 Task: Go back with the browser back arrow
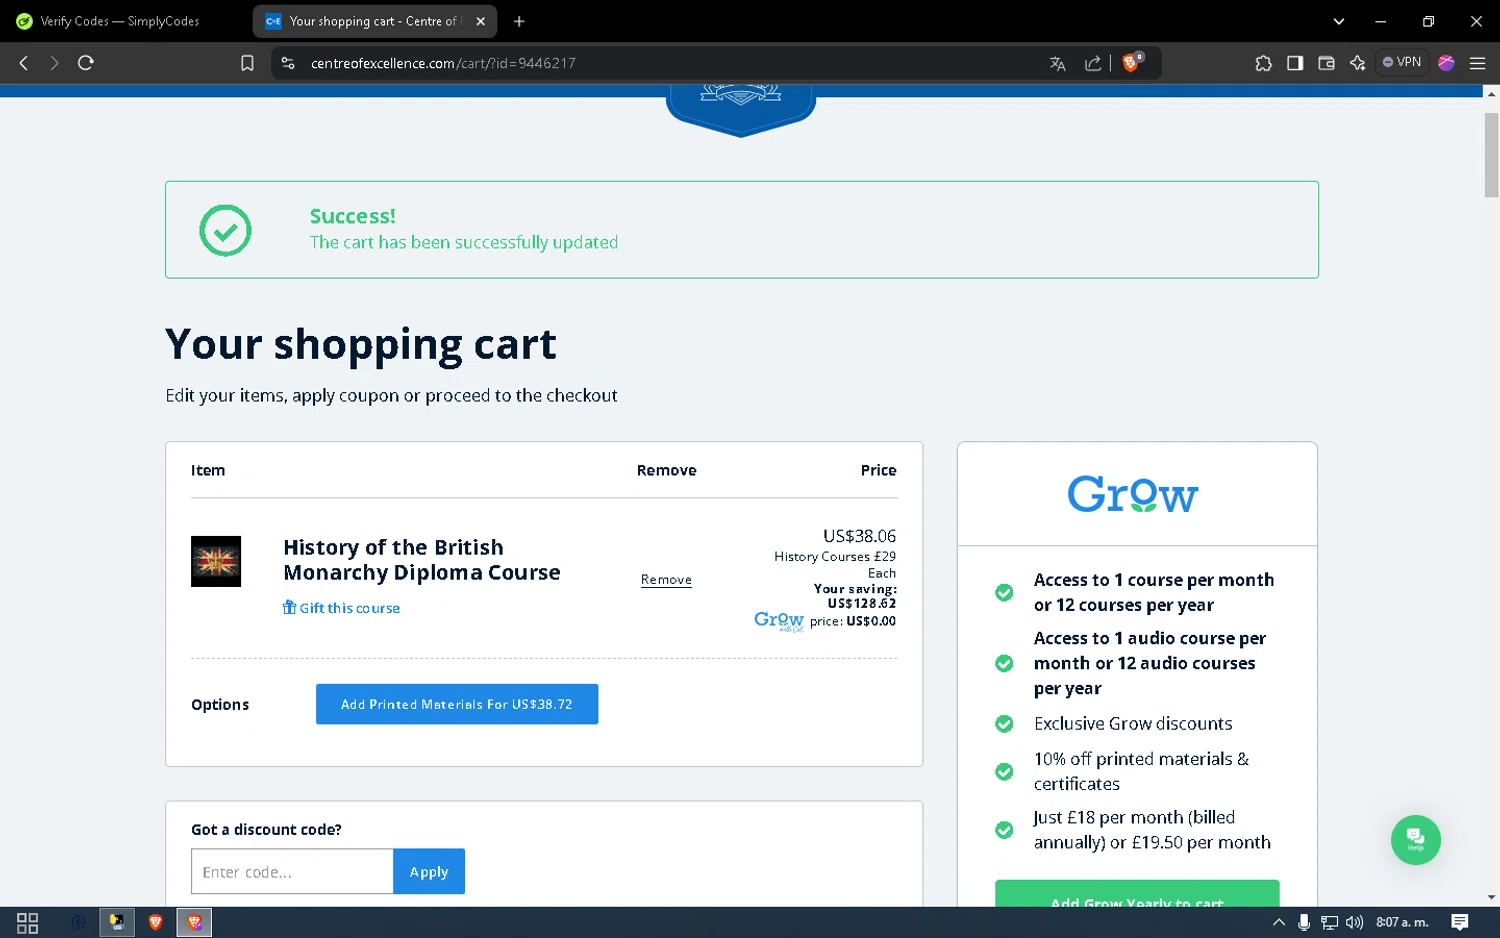(x=24, y=63)
